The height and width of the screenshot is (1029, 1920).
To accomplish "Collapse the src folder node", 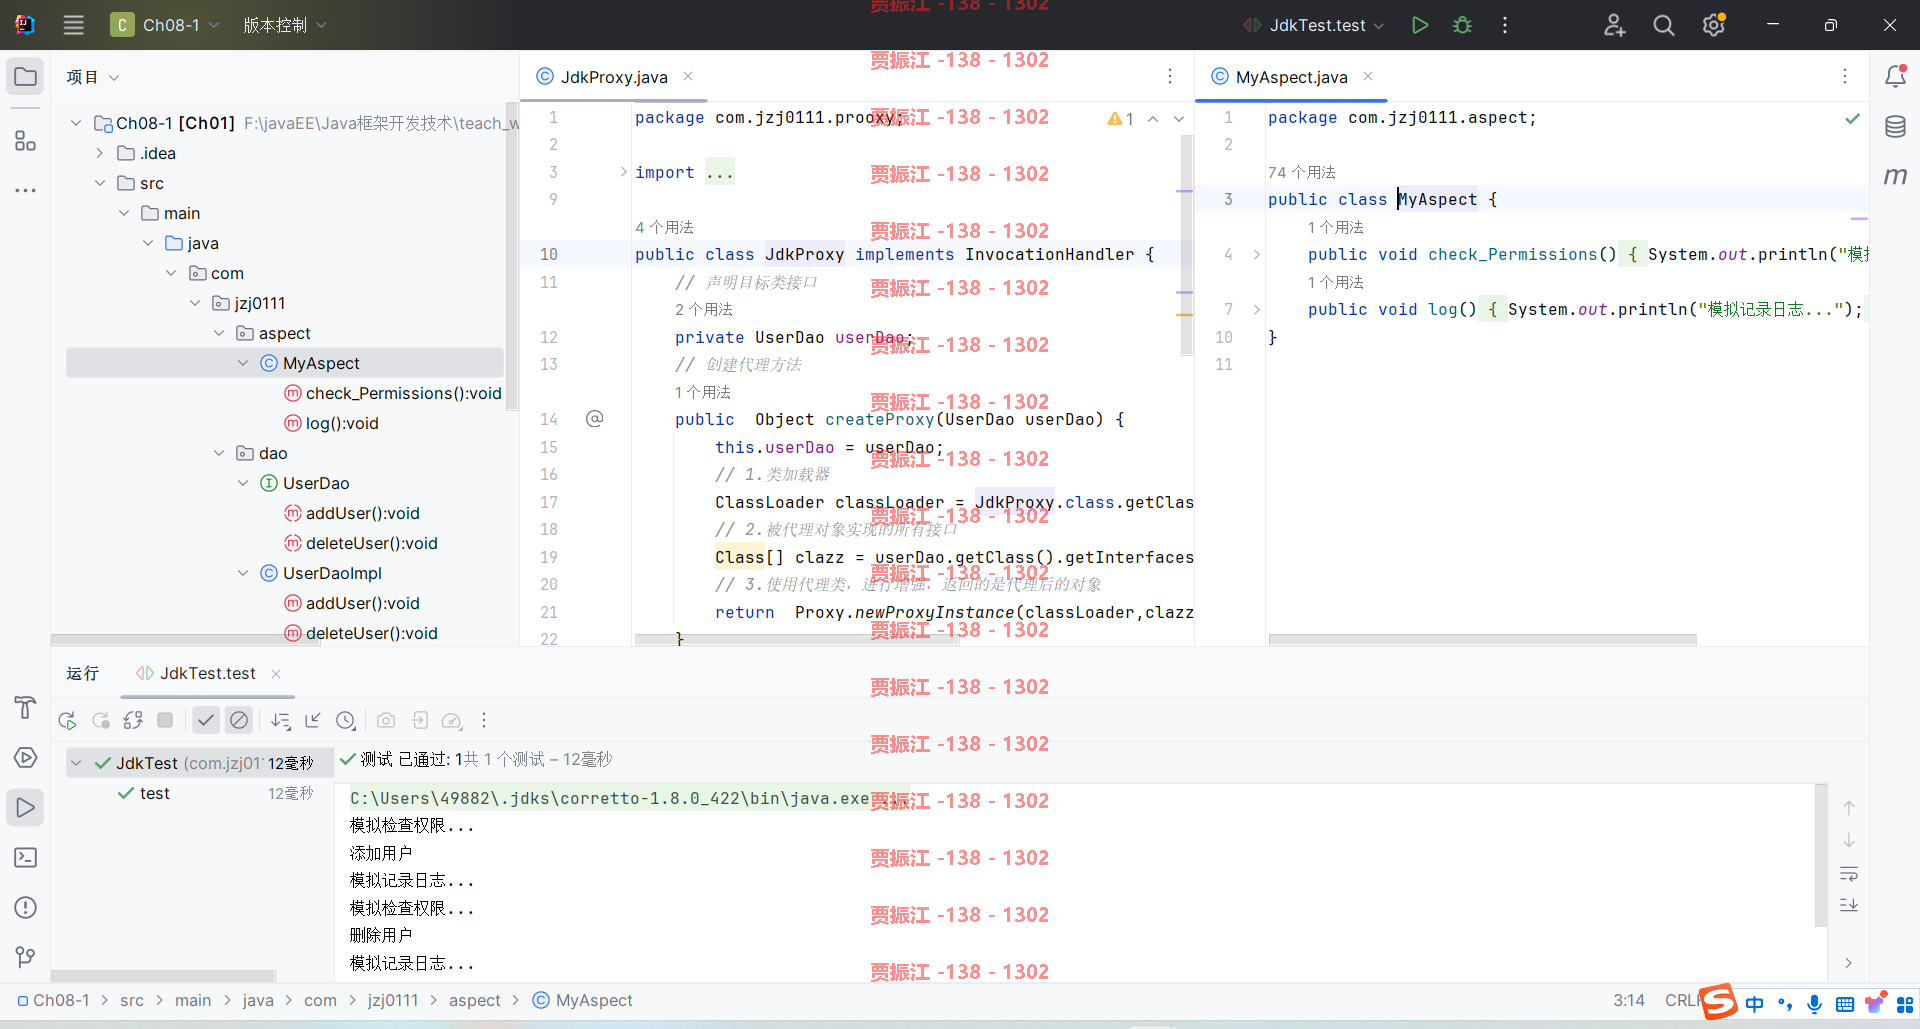I will pyautogui.click(x=100, y=183).
